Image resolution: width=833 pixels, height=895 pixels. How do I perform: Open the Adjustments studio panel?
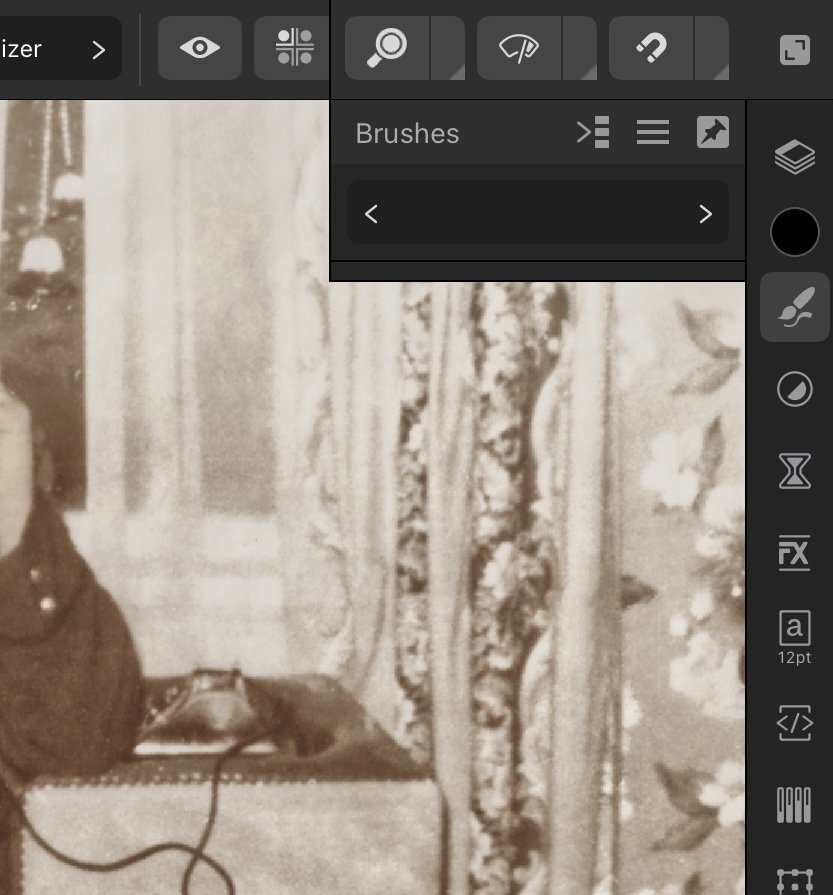[x=795, y=389]
